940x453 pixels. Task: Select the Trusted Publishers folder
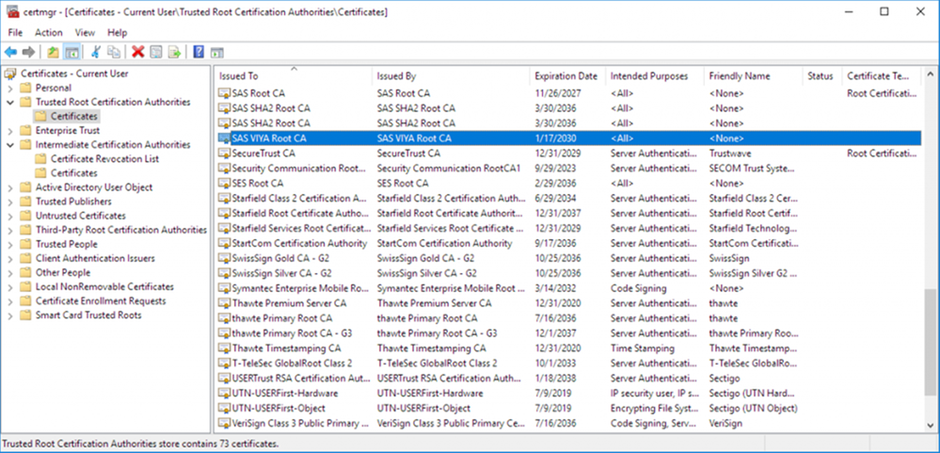[x=73, y=201]
